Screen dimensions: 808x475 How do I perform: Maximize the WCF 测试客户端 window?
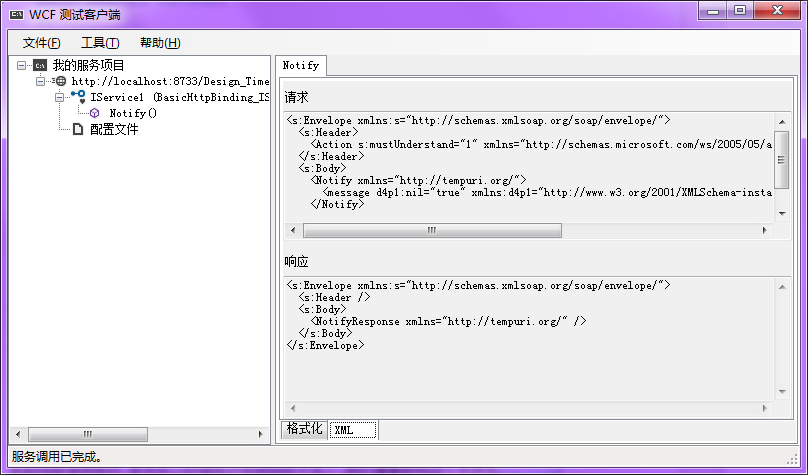[740, 11]
